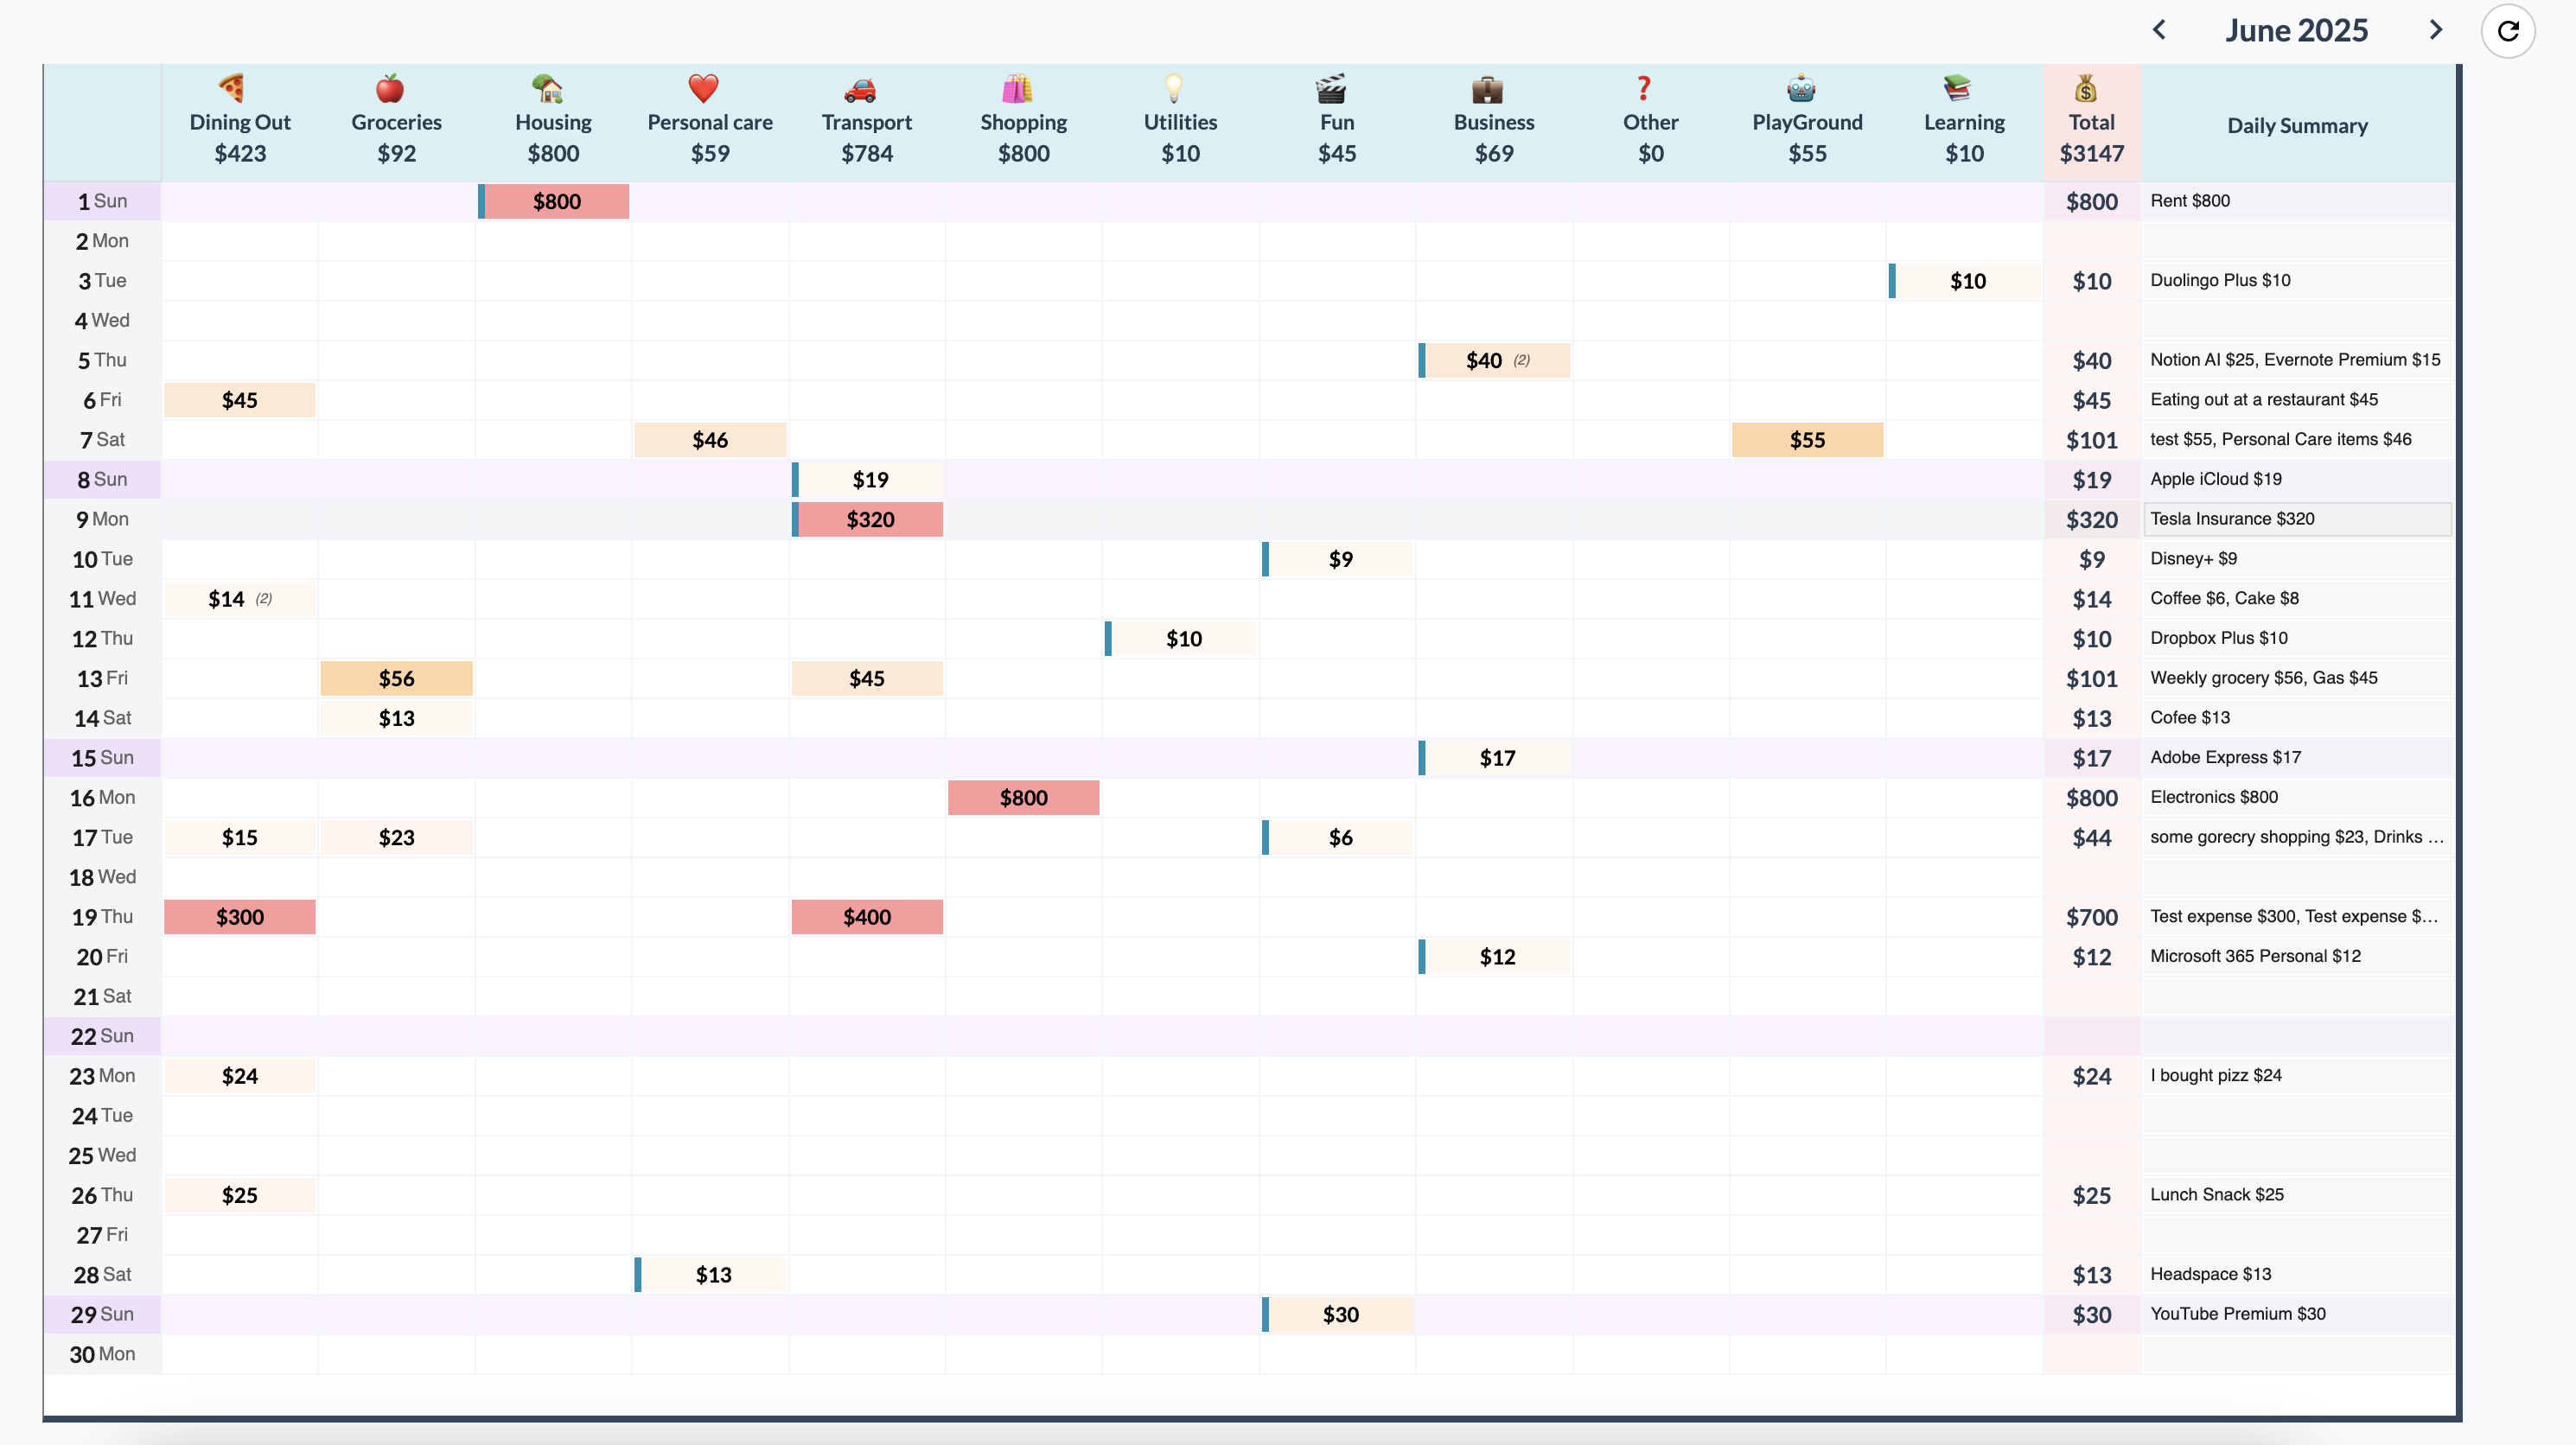2576x1445 pixels.
Task: Click the Housing house icon
Action: click(x=547, y=88)
